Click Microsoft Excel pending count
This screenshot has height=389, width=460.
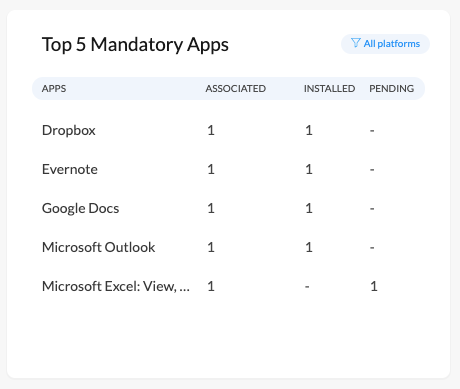(x=374, y=286)
